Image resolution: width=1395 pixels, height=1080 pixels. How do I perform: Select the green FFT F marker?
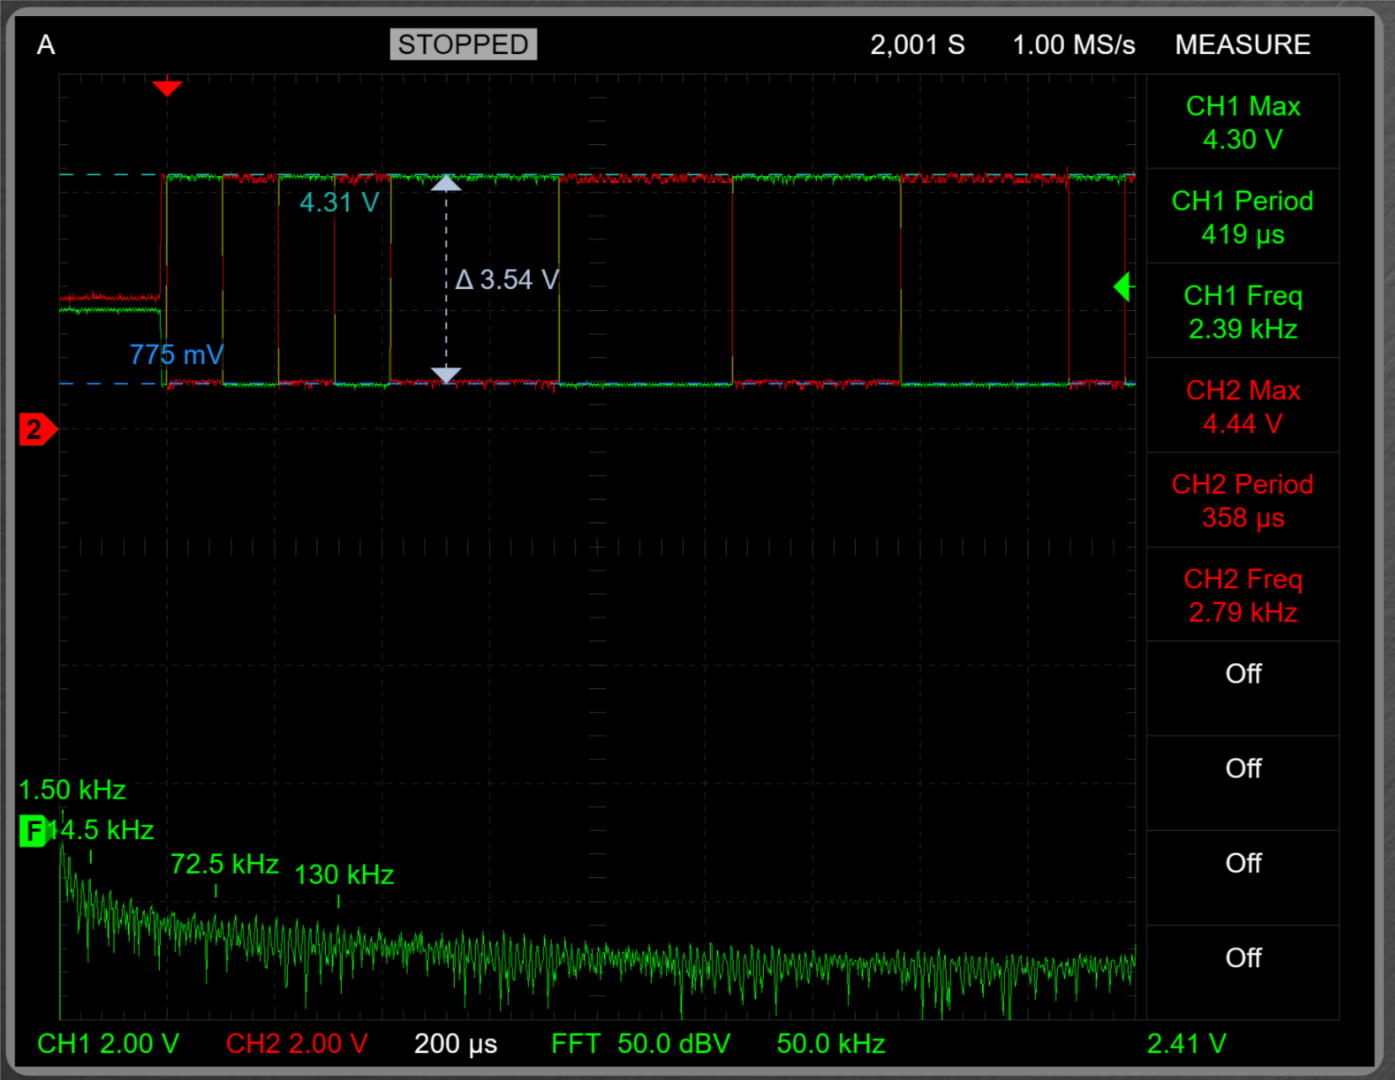coord(32,830)
